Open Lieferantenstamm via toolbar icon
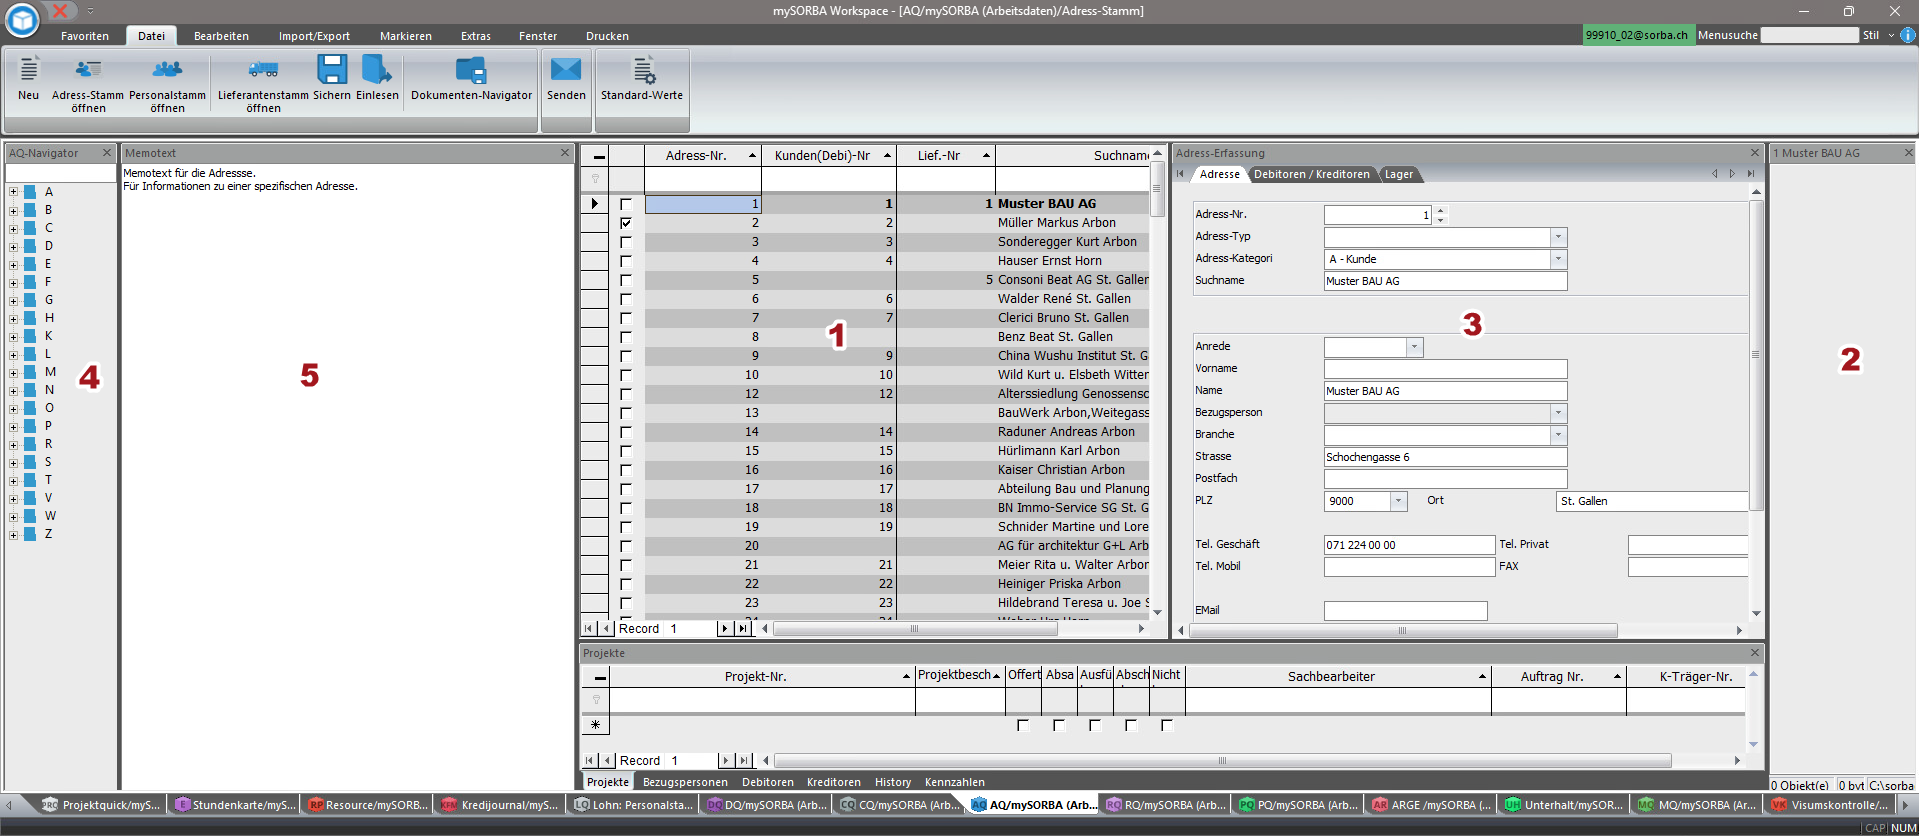 263,70
